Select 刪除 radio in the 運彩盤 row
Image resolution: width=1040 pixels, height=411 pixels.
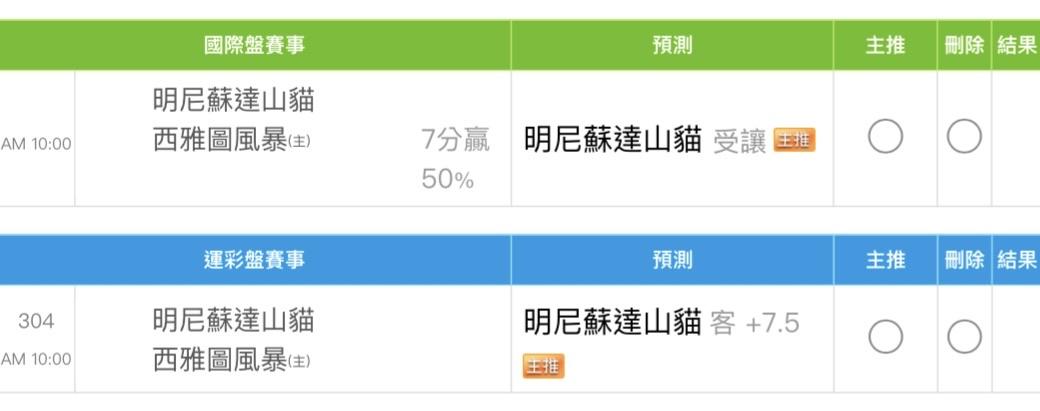[964, 337]
